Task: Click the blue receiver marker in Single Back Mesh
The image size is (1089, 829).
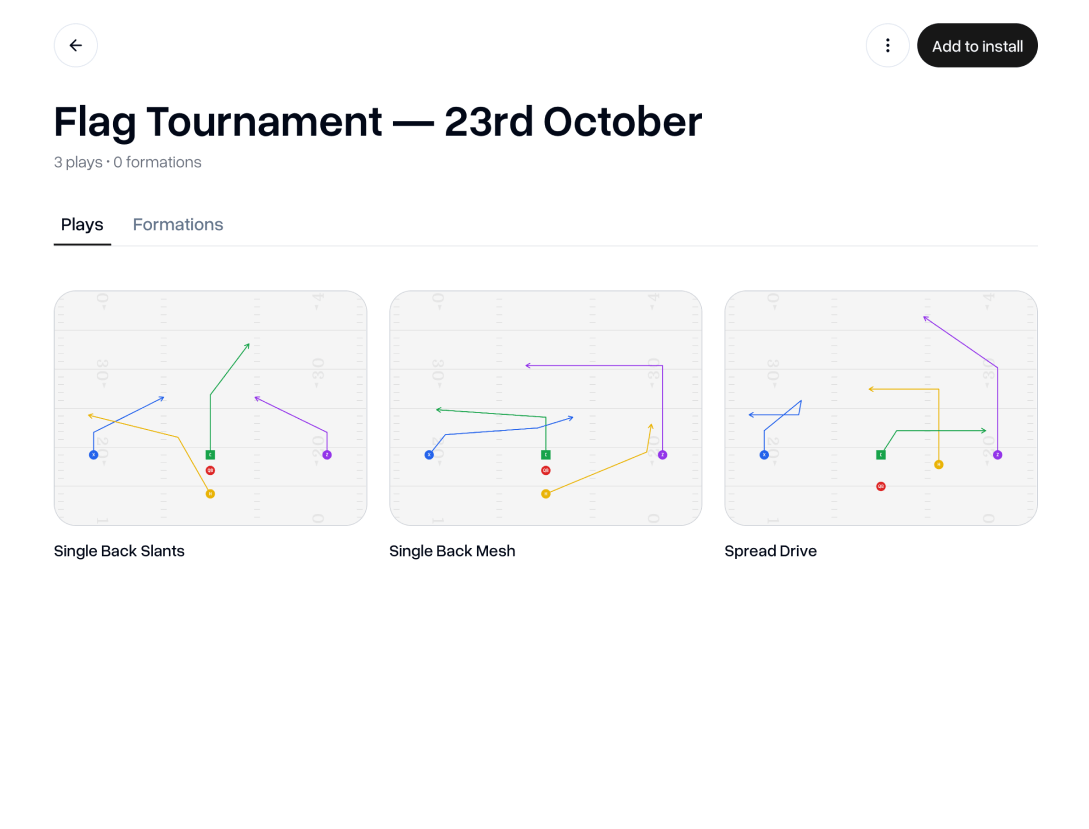Action: (x=429, y=455)
